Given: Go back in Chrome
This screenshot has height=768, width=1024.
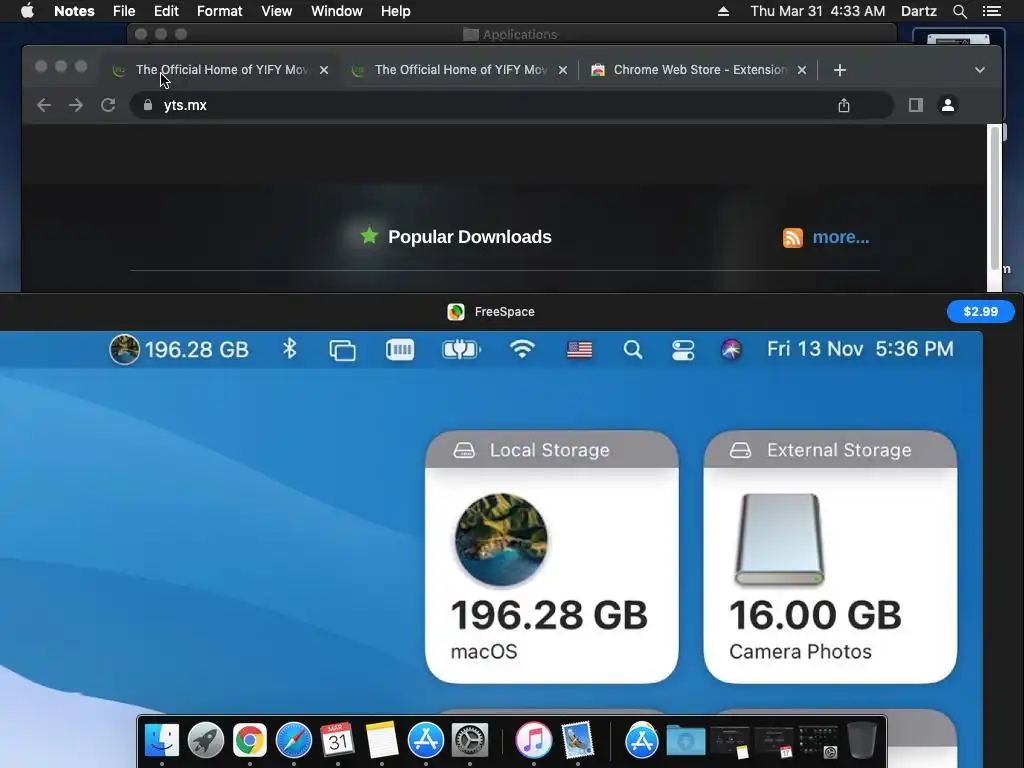Looking at the screenshot, I should (44, 105).
